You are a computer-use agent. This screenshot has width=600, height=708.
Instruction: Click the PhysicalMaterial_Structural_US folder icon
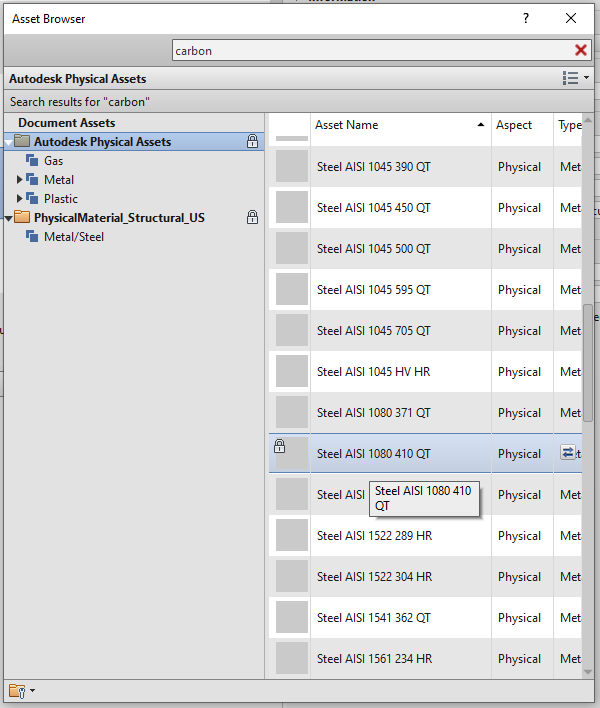pyautogui.click(x=22, y=217)
